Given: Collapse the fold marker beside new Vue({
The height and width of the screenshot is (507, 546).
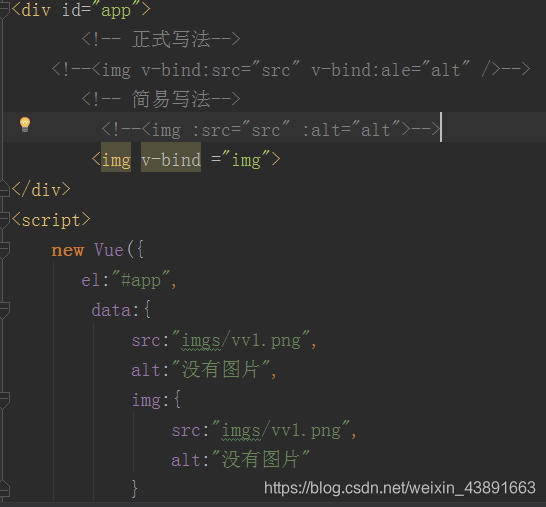Looking at the screenshot, I should [4, 250].
